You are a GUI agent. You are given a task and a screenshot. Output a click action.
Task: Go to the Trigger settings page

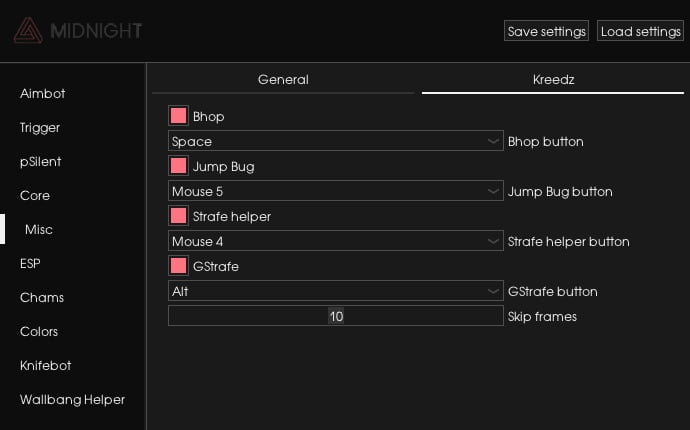click(x=40, y=128)
